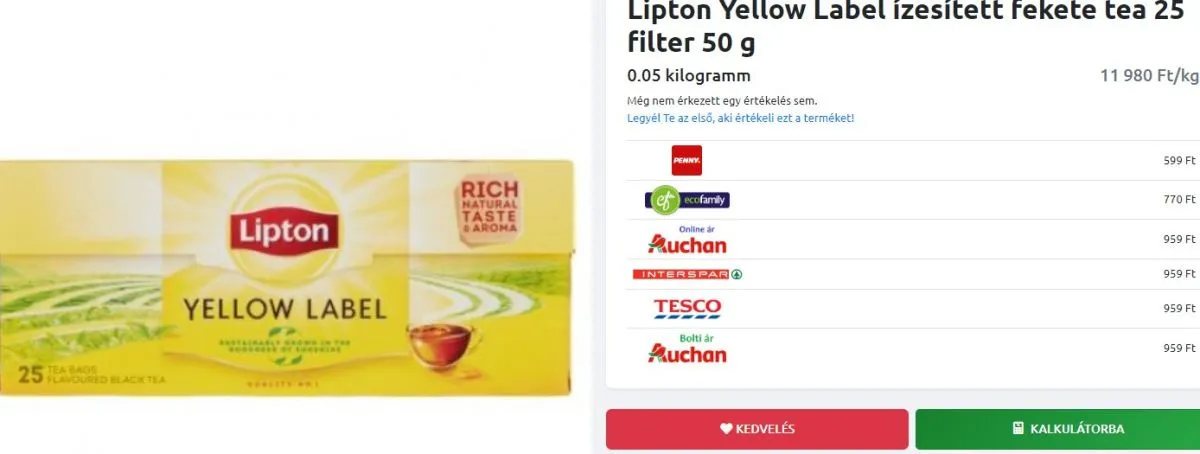Click the Interspar logo
The height and width of the screenshot is (454, 1200).
click(687, 274)
